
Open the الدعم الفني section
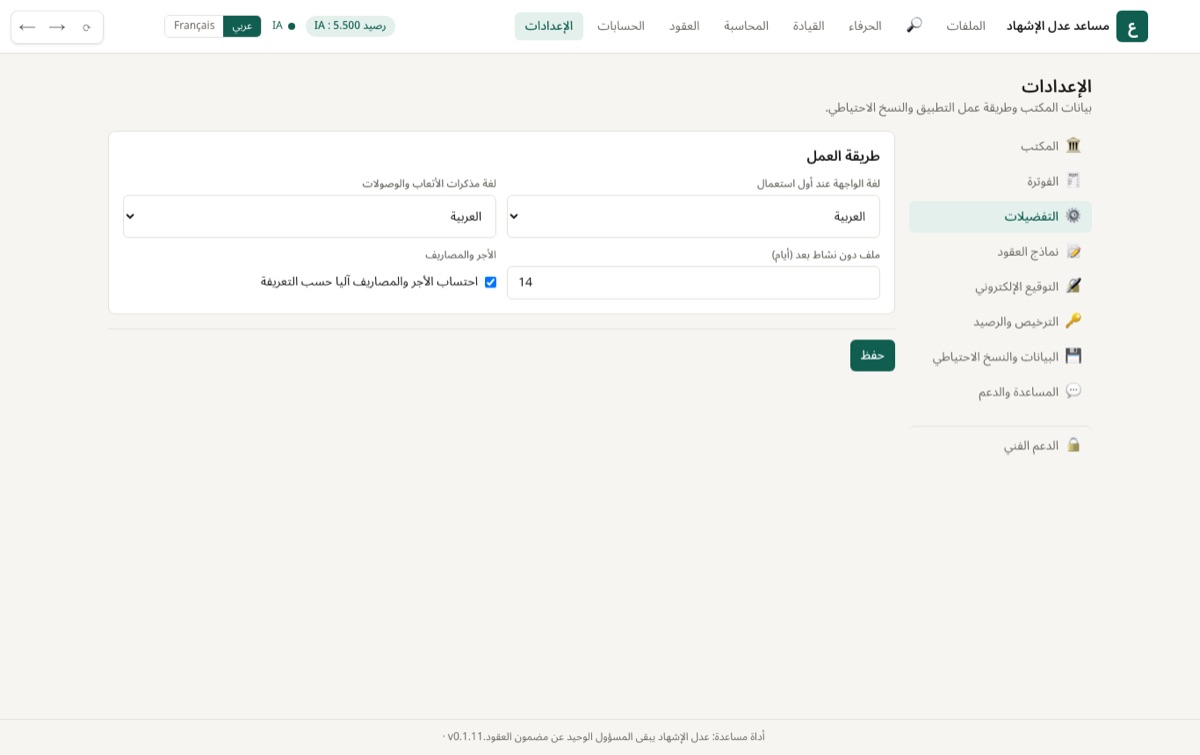pos(1000,445)
